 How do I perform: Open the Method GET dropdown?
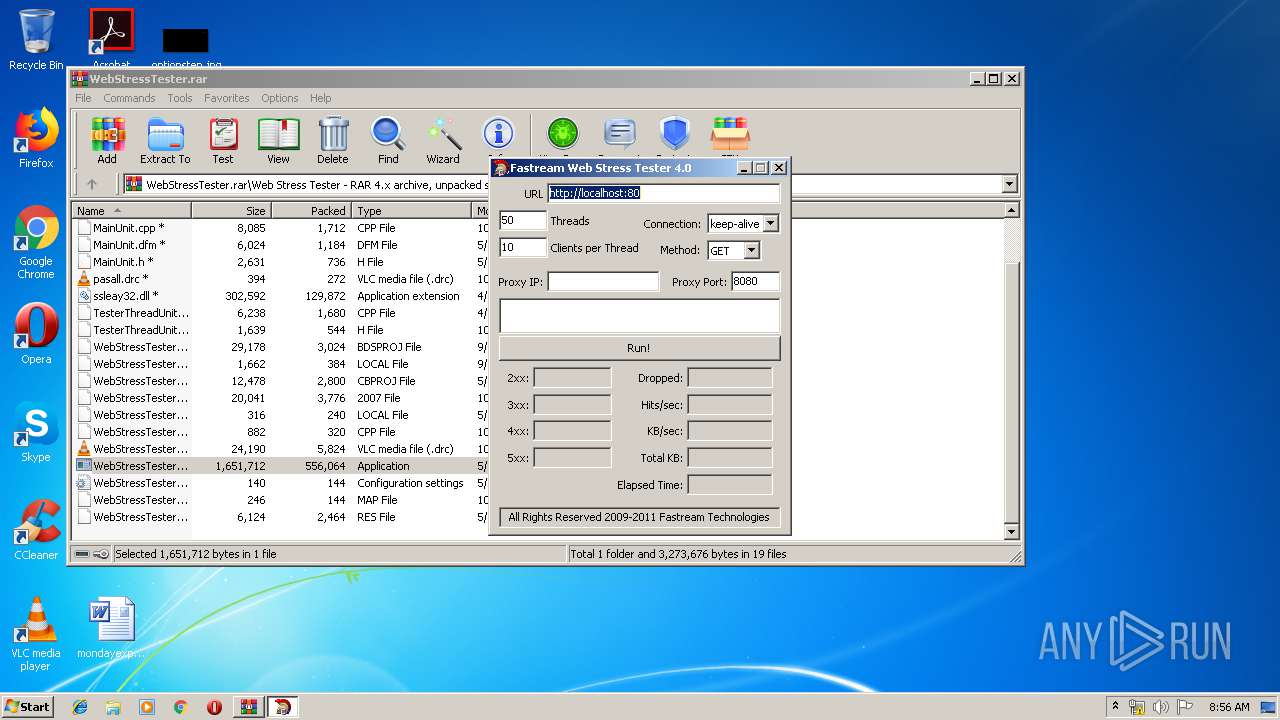(751, 251)
